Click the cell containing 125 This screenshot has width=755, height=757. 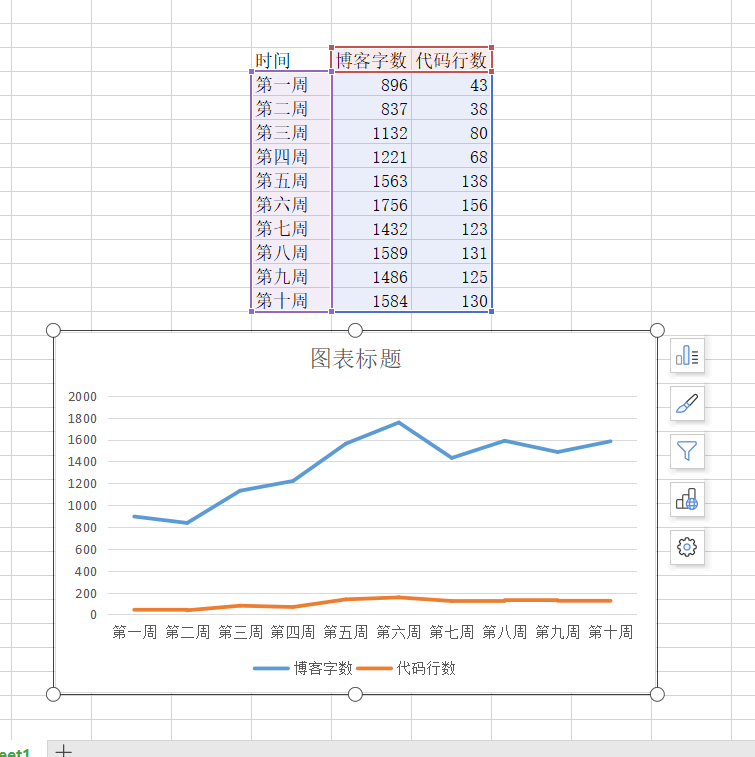click(x=451, y=276)
